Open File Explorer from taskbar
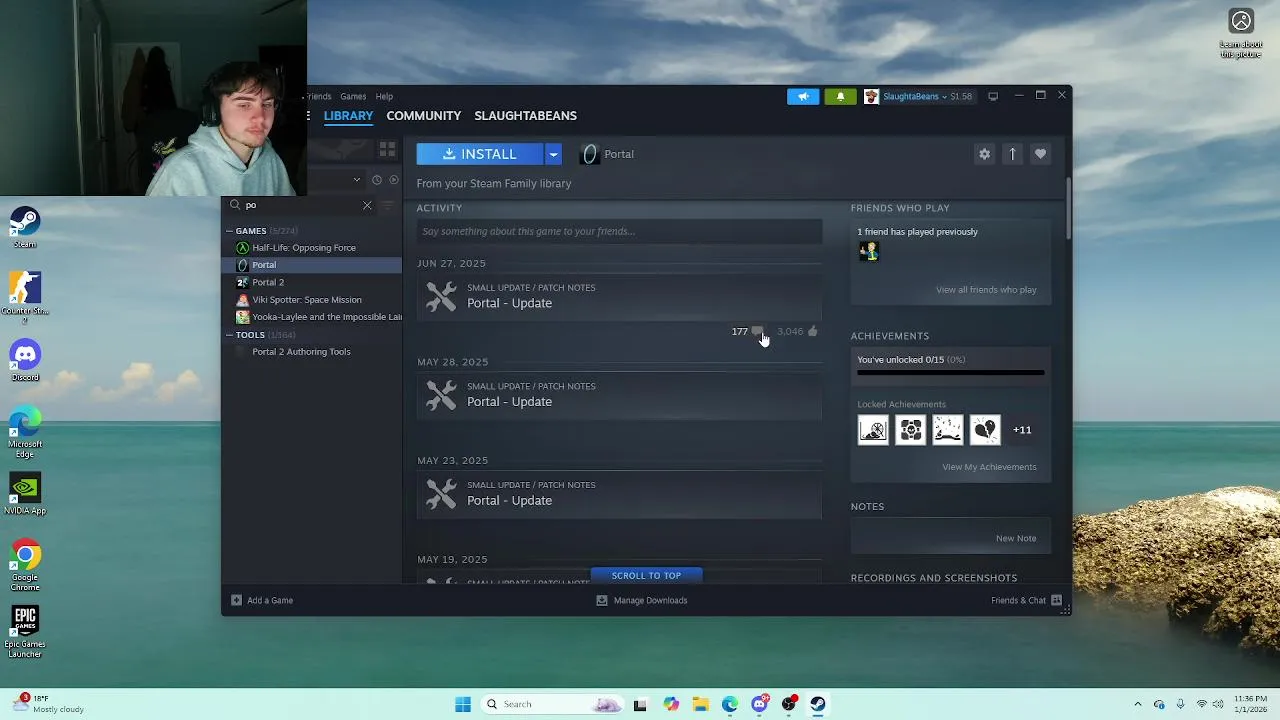 (700, 704)
